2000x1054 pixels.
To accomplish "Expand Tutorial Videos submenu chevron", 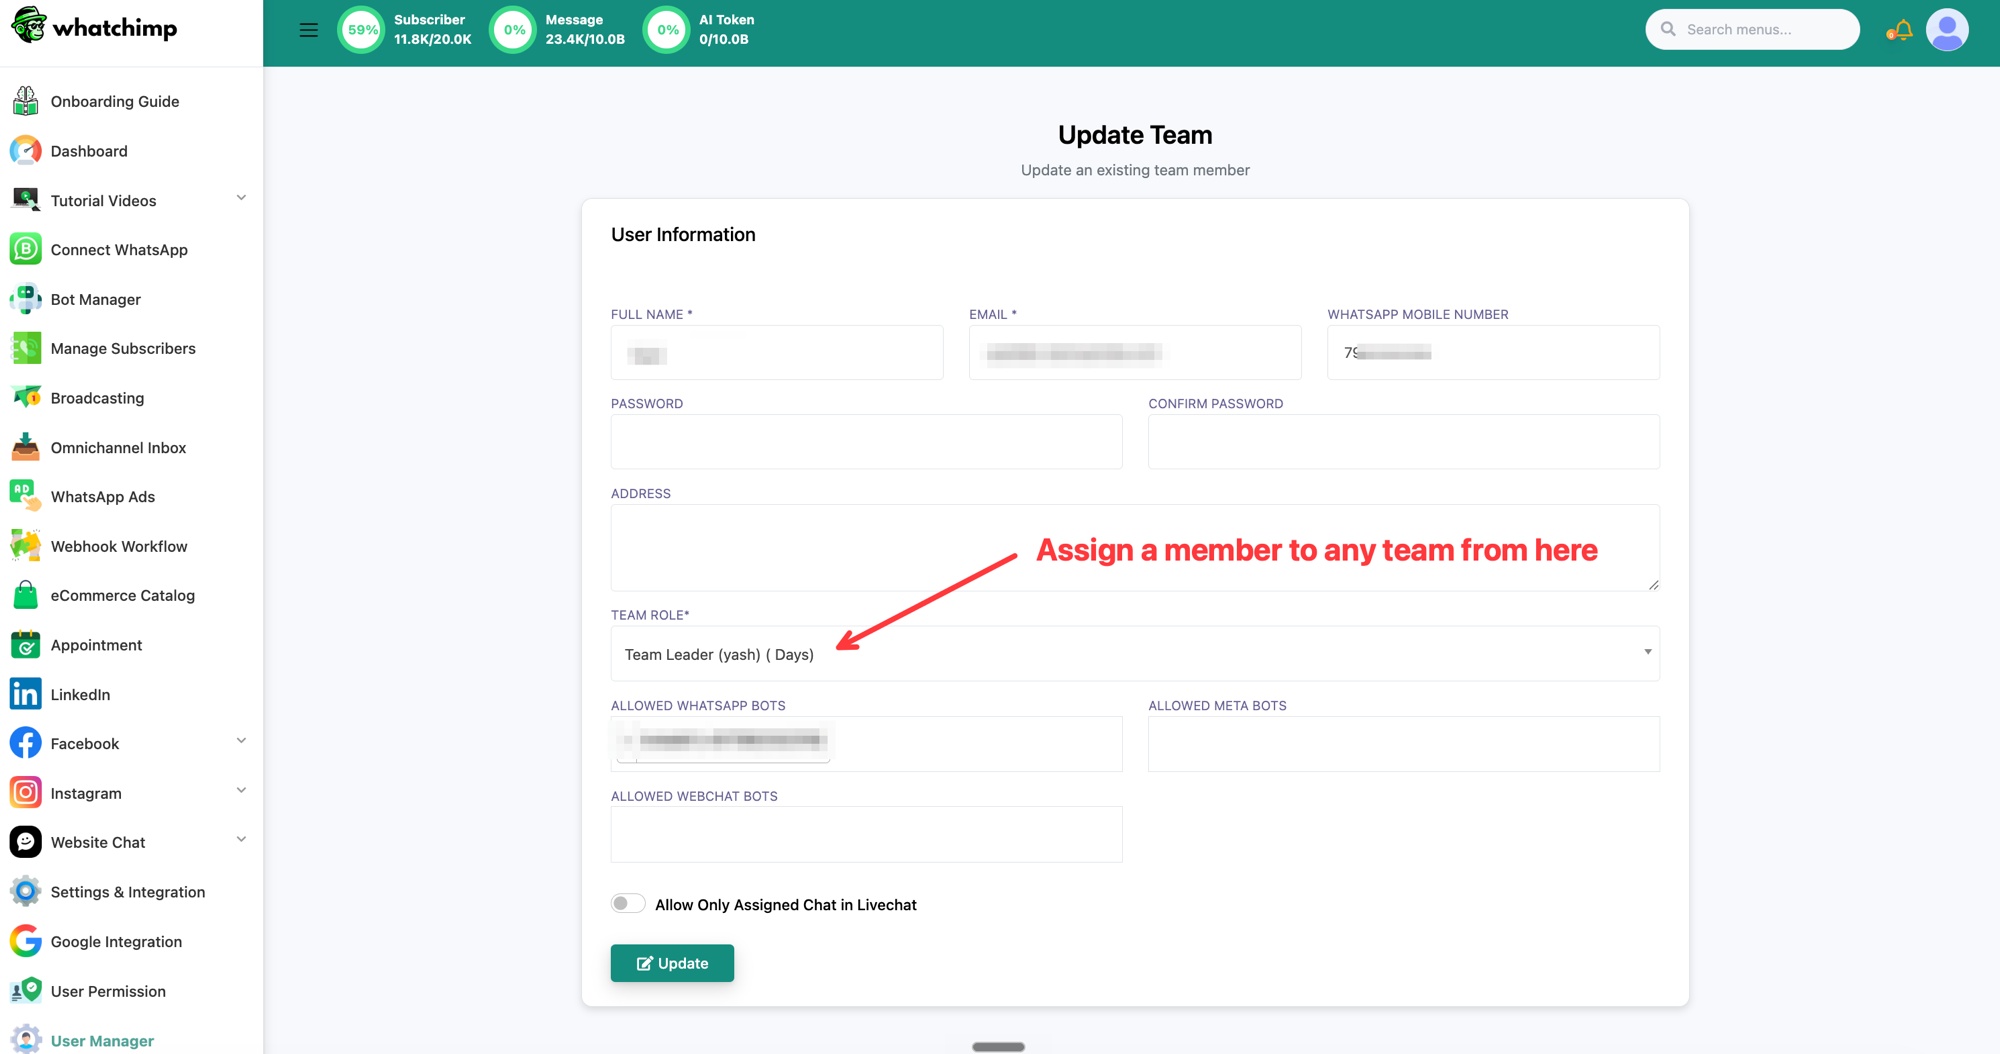I will tap(241, 198).
